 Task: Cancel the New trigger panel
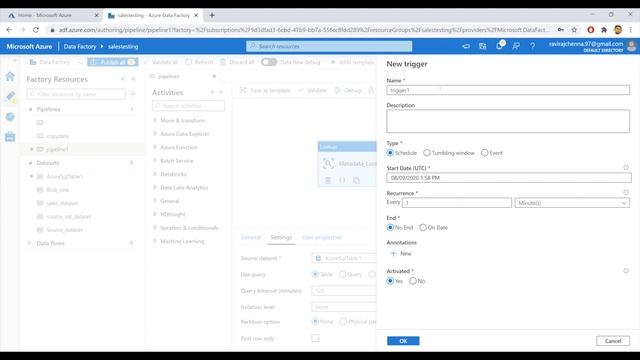(613, 341)
